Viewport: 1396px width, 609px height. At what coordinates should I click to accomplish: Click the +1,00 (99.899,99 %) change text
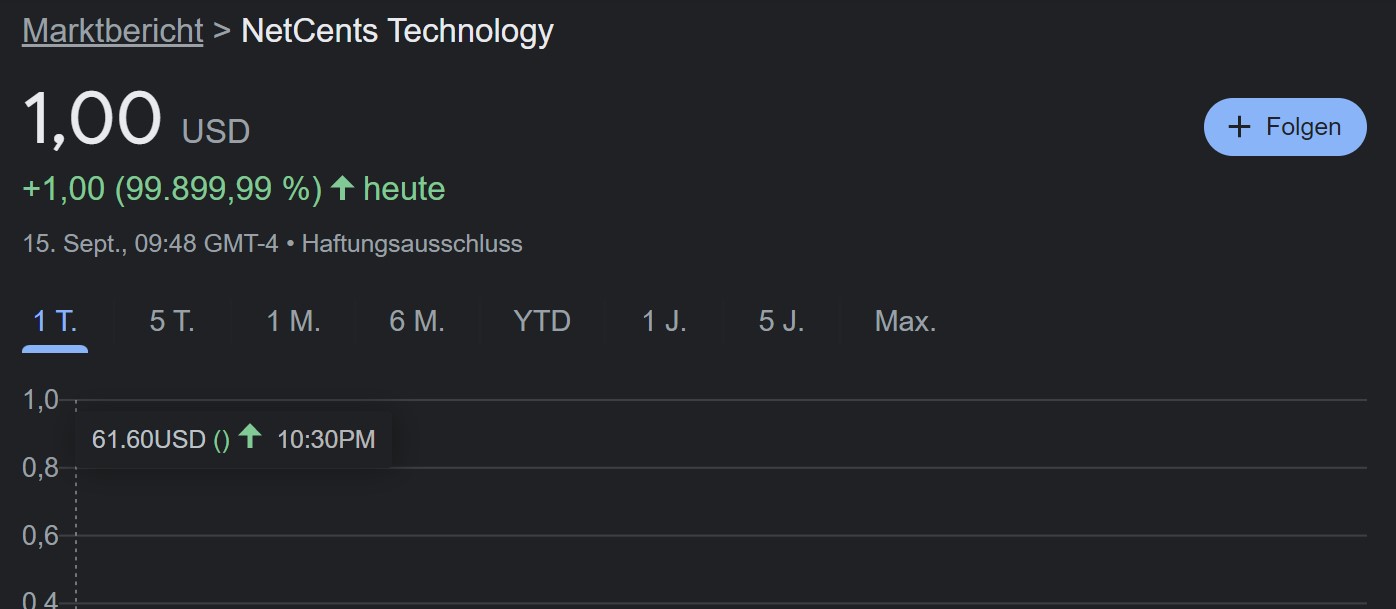click(x=172, y=189)
